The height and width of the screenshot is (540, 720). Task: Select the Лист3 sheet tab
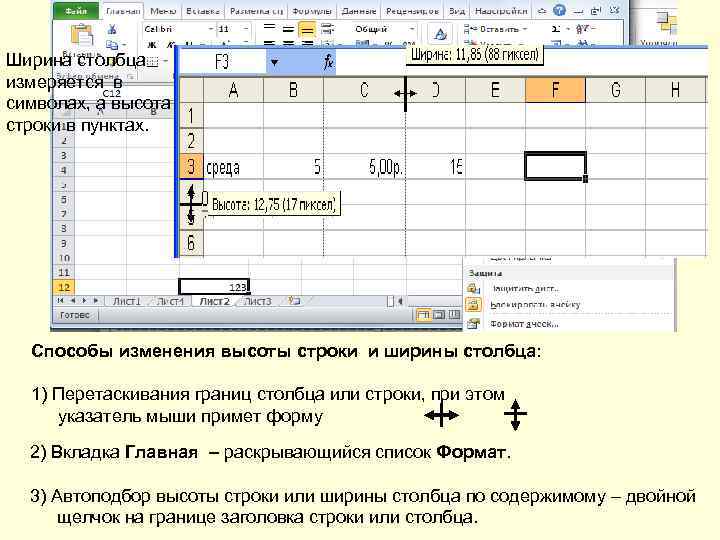257,301
